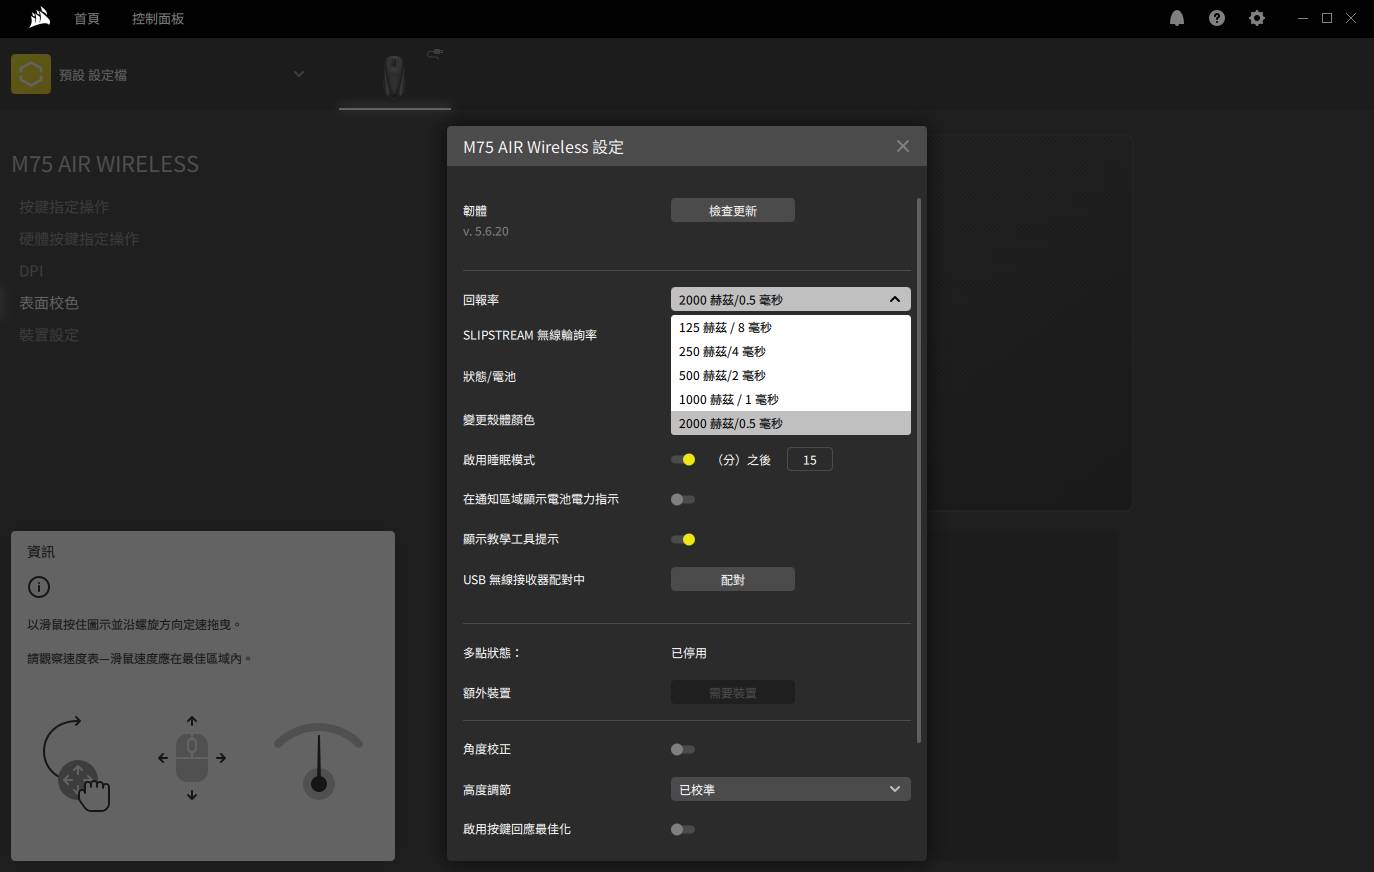Go to 首頁 tab
The height and width of the screenshot is (872, 1374).
[x=87, y=18]
